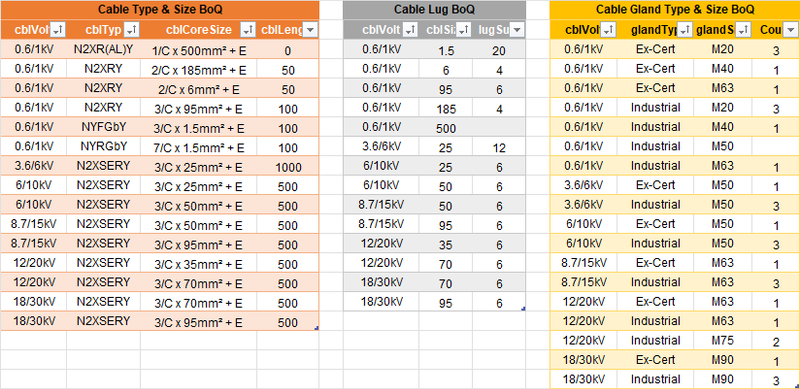Screen dimensions: 800x389
Task: Open the cblTyp column filter dropdown
Action: [132, 31]
